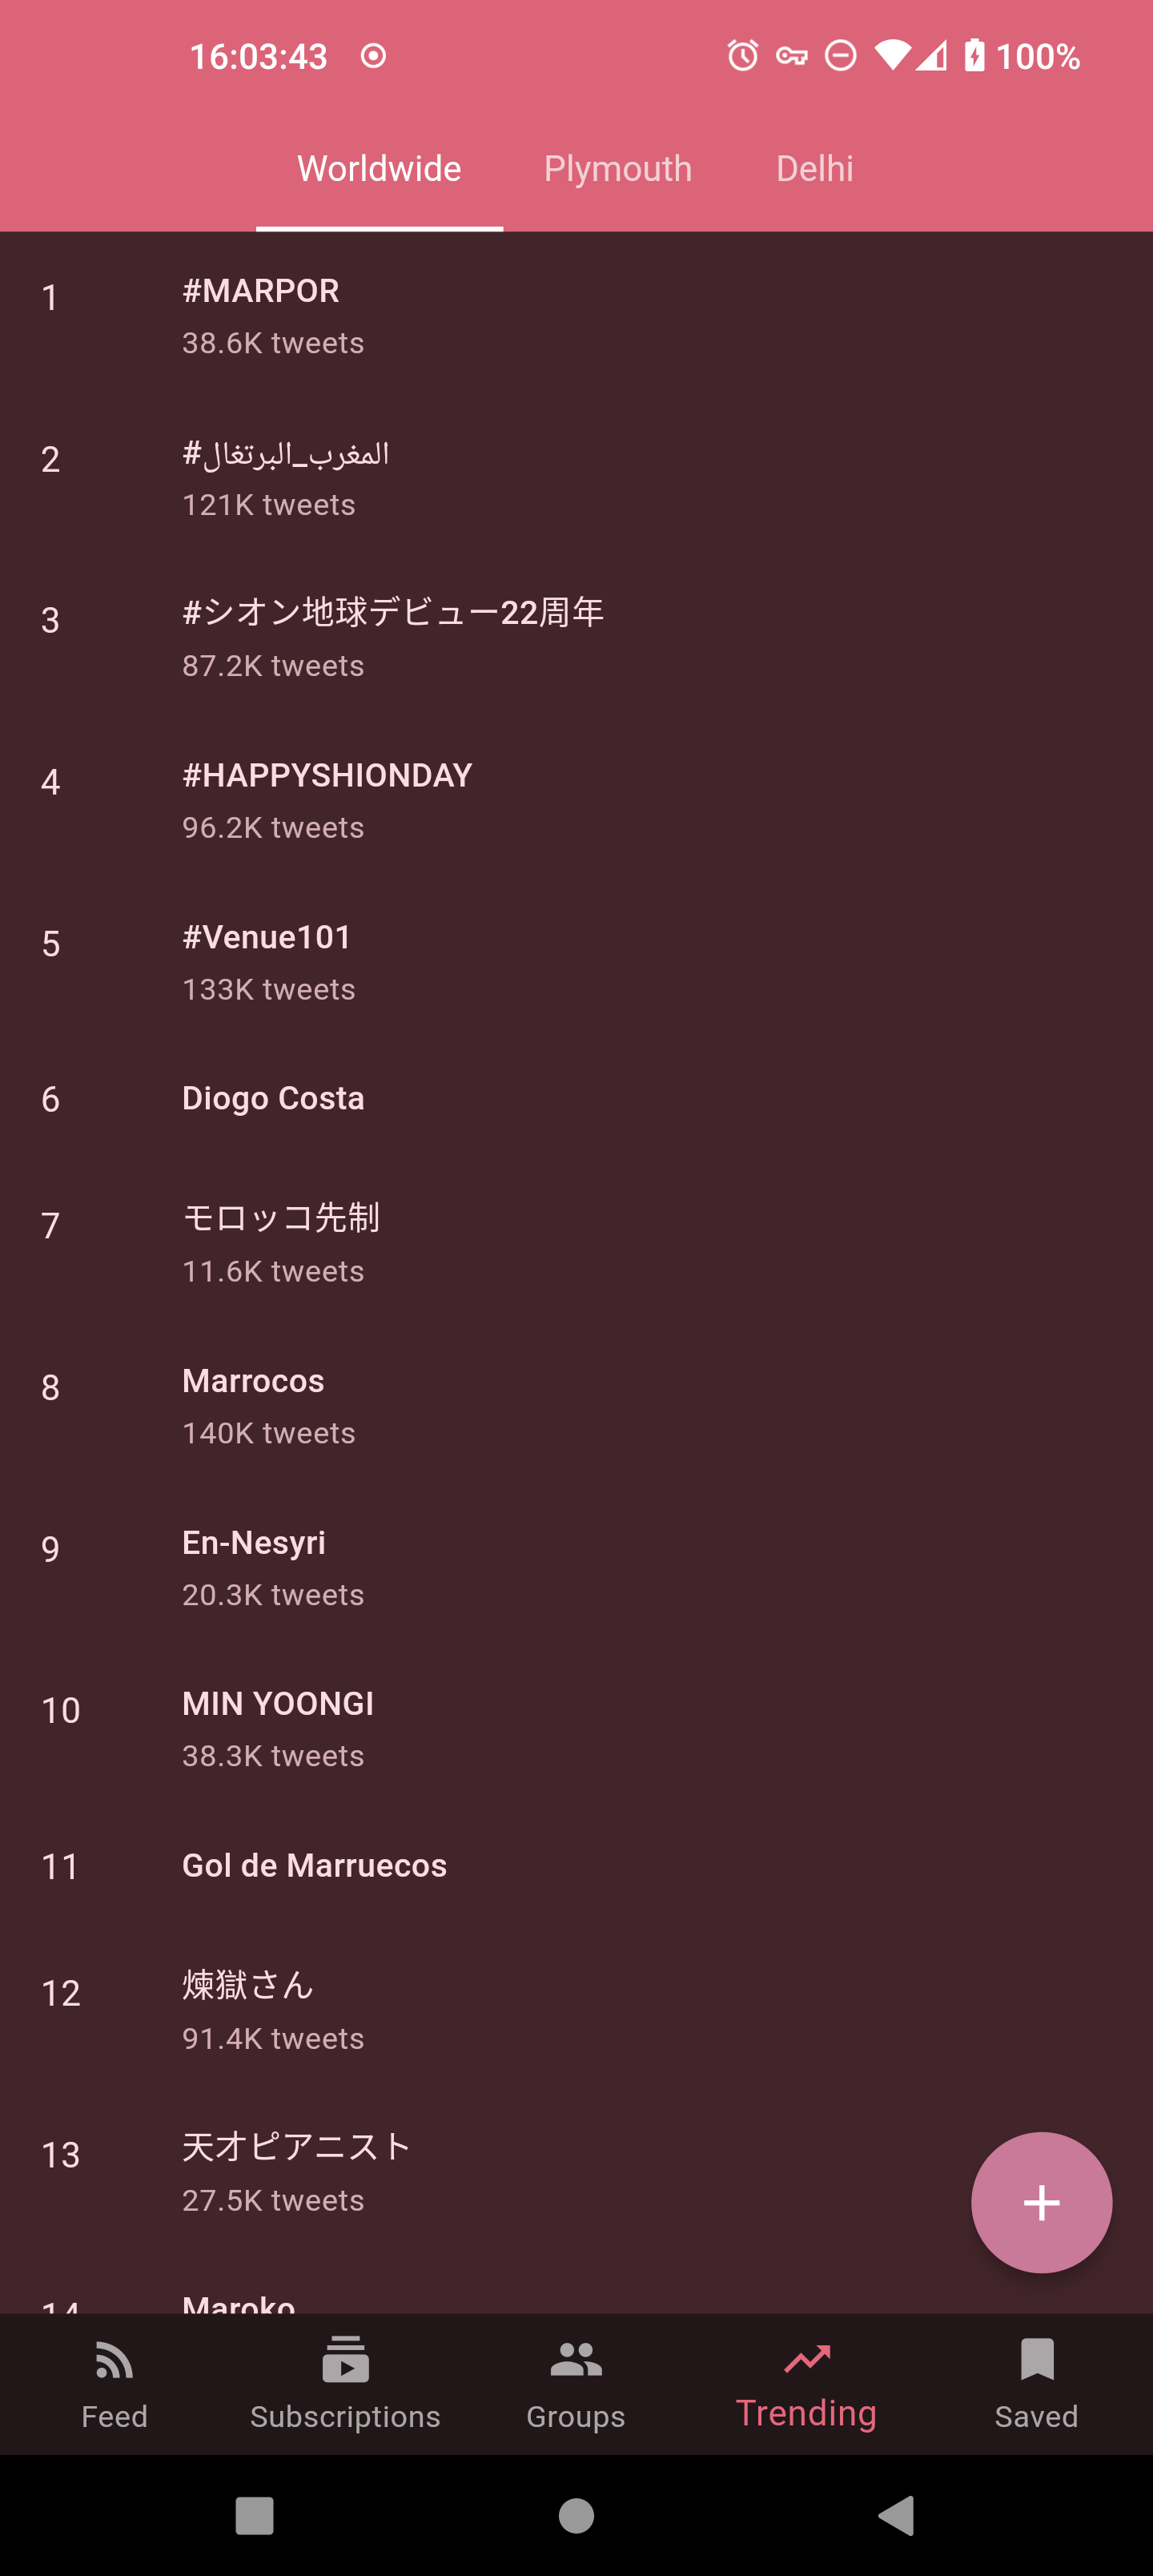Tap the Trending arrow icon
Screen dimensions: 1153x2576
point(807,2359)
